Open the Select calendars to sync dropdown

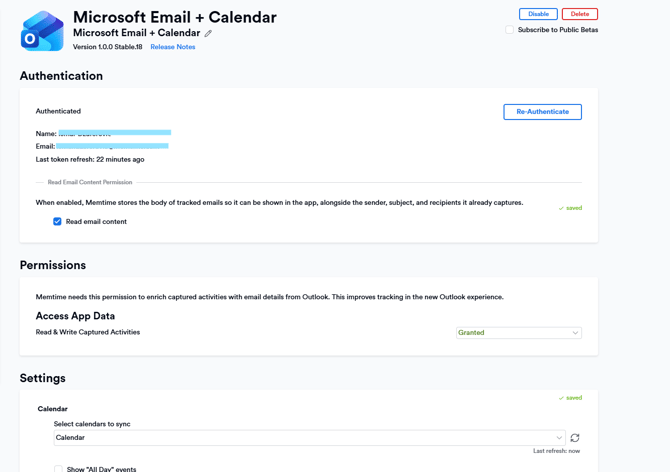(309, 438)
